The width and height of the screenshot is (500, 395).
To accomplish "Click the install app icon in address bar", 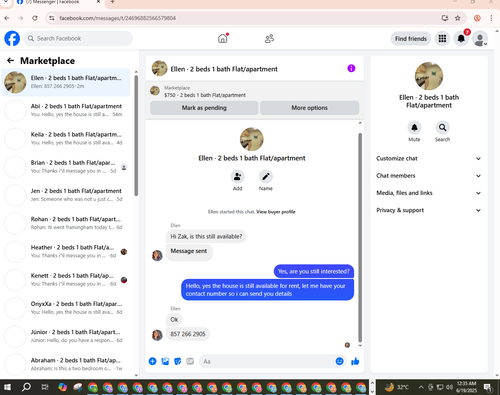I will tap(445, 18).
